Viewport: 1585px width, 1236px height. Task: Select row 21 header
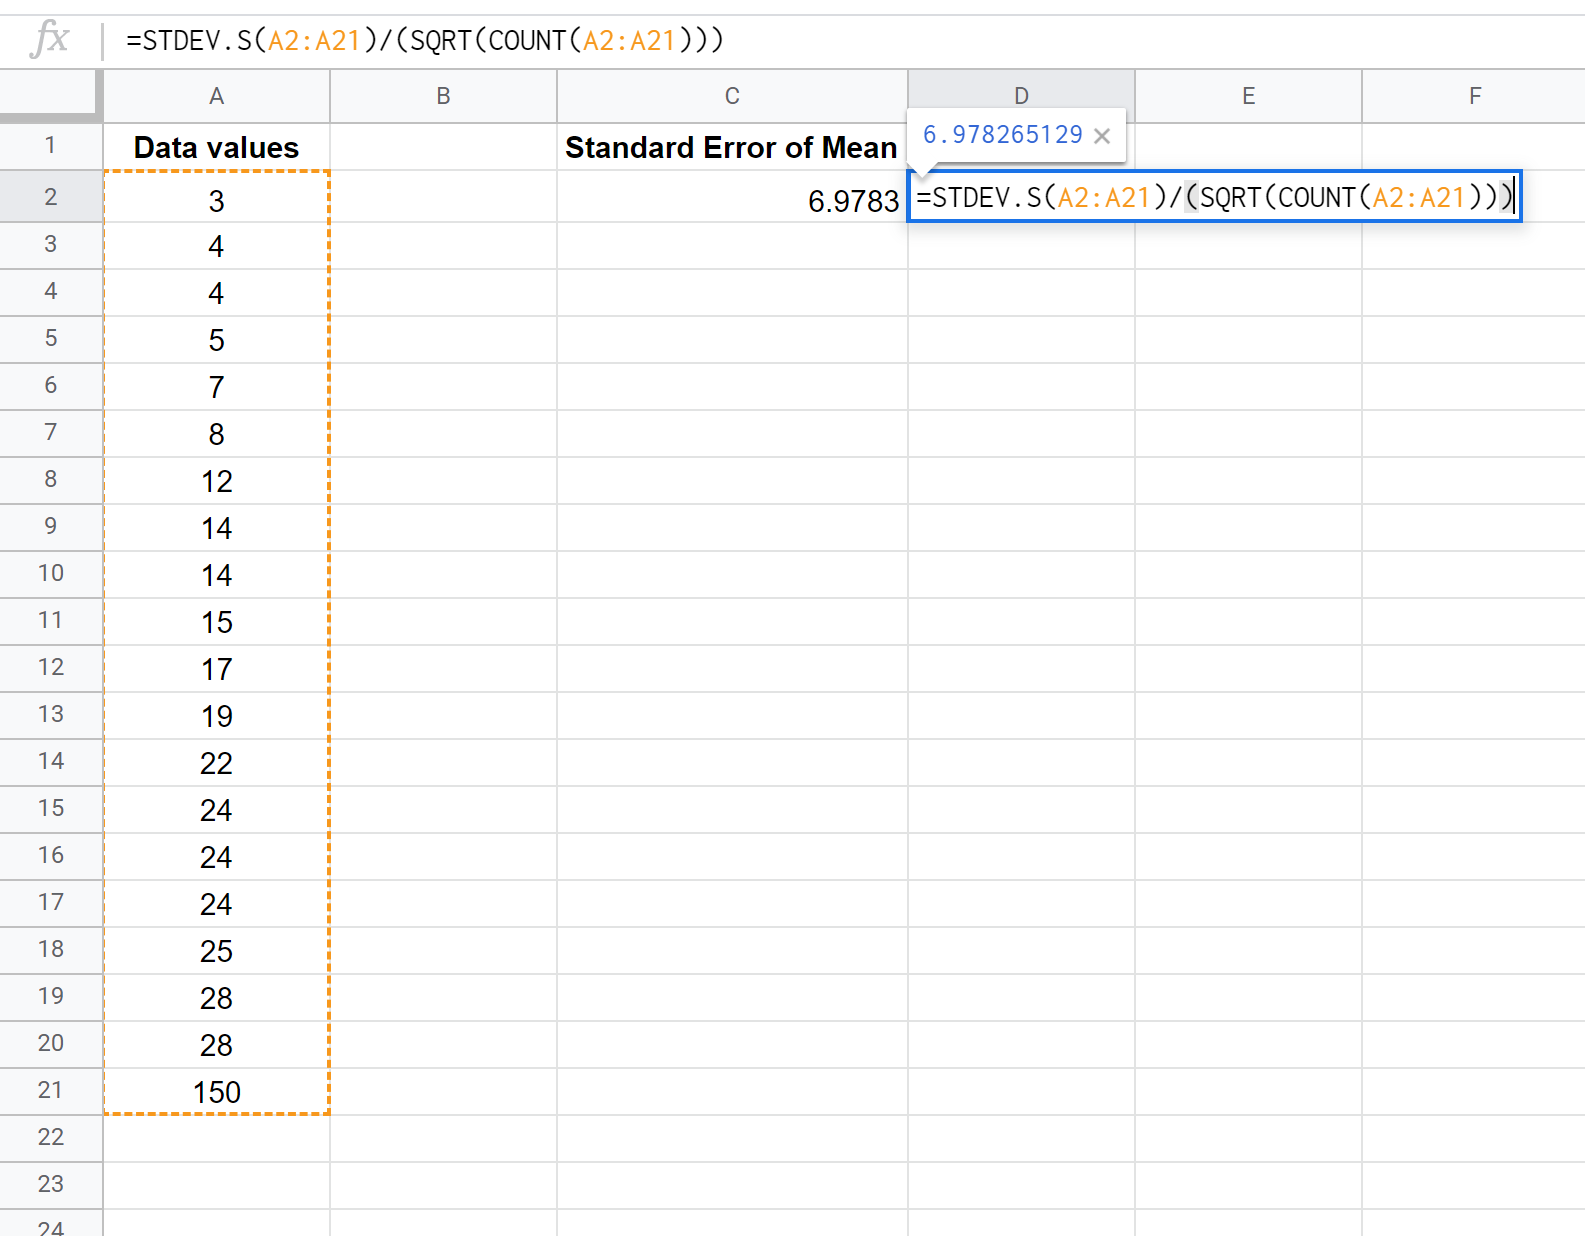click(x=51, y=1091)
